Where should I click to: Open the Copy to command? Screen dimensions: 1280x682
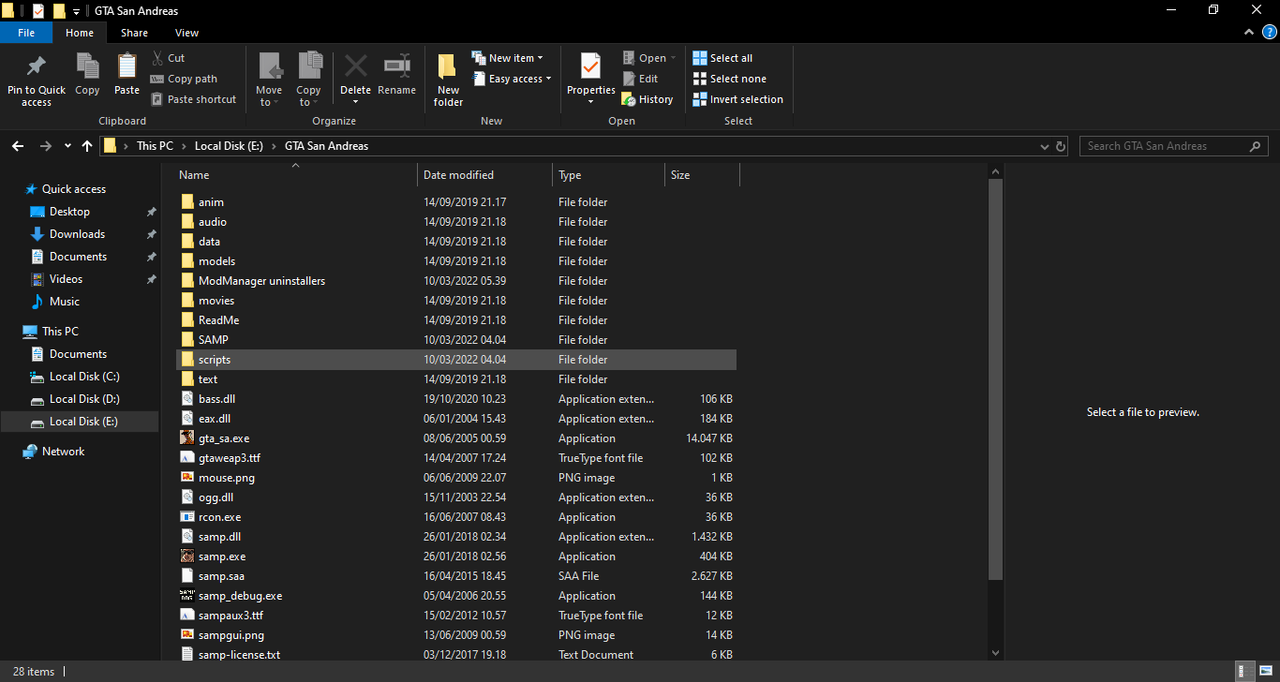[x=309, y=80]
